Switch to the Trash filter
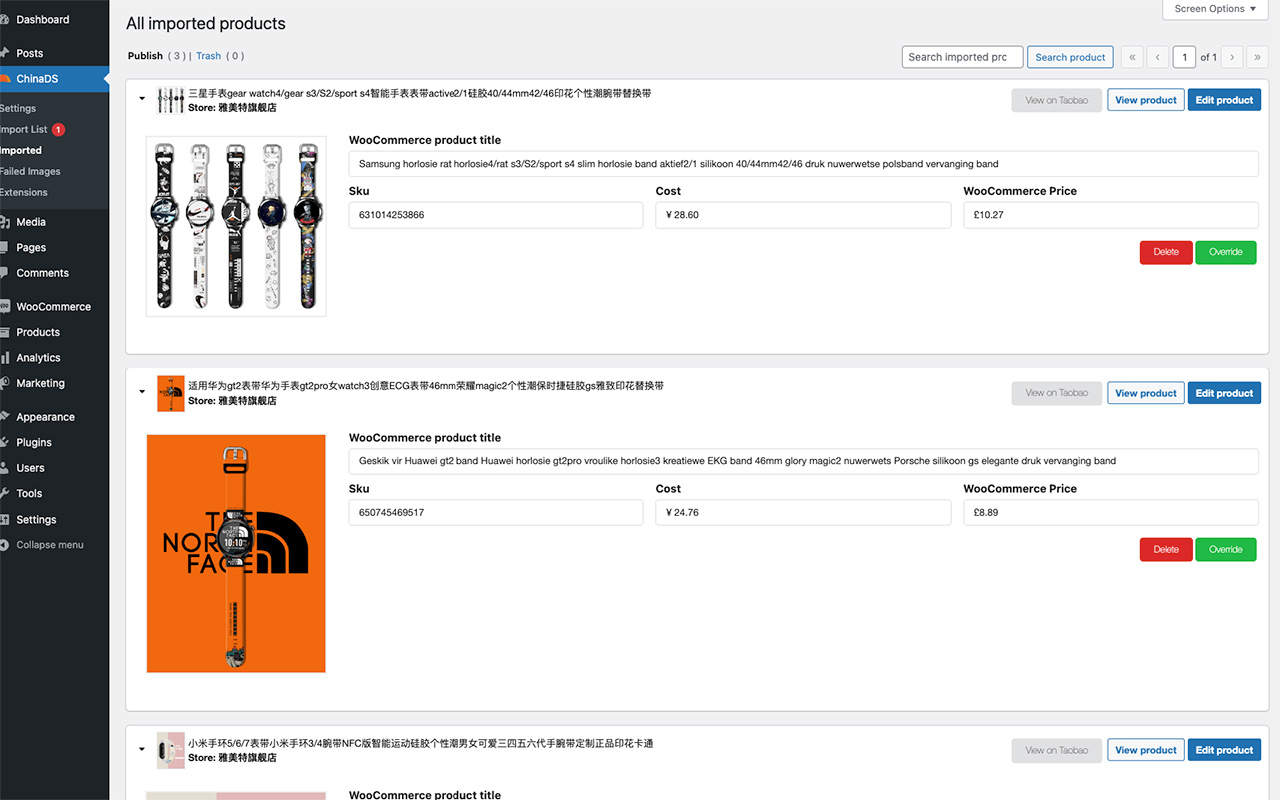 208,55
